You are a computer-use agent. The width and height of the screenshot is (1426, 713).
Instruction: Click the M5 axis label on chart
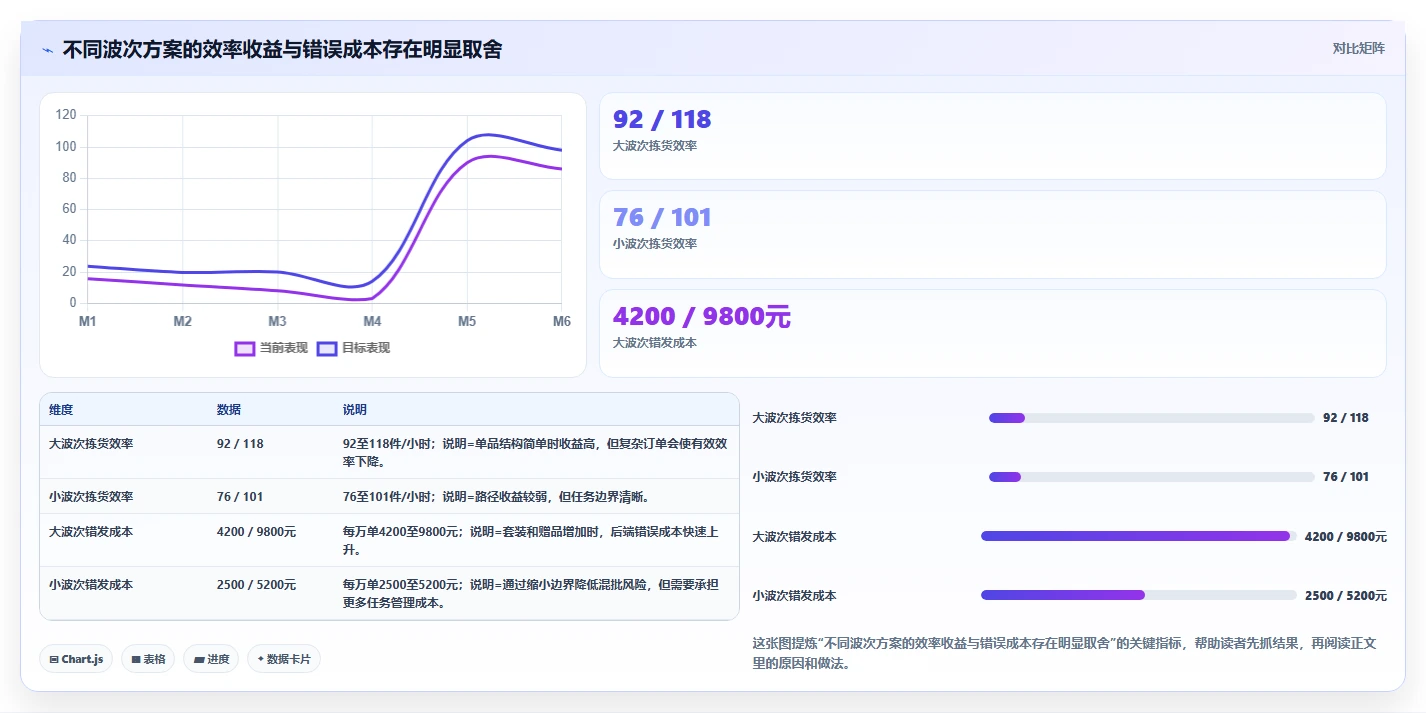(x=467, y=321)
